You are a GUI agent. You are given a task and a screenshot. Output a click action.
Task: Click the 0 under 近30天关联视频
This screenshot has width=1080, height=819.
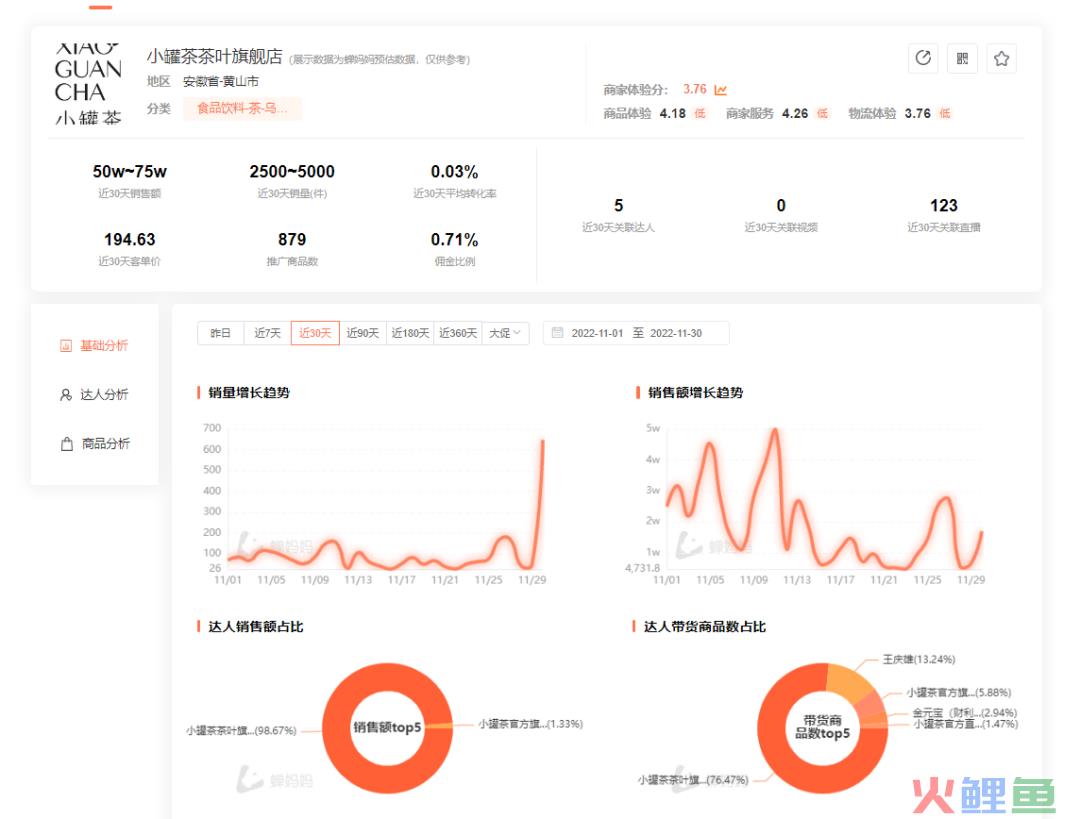[781, 206]
